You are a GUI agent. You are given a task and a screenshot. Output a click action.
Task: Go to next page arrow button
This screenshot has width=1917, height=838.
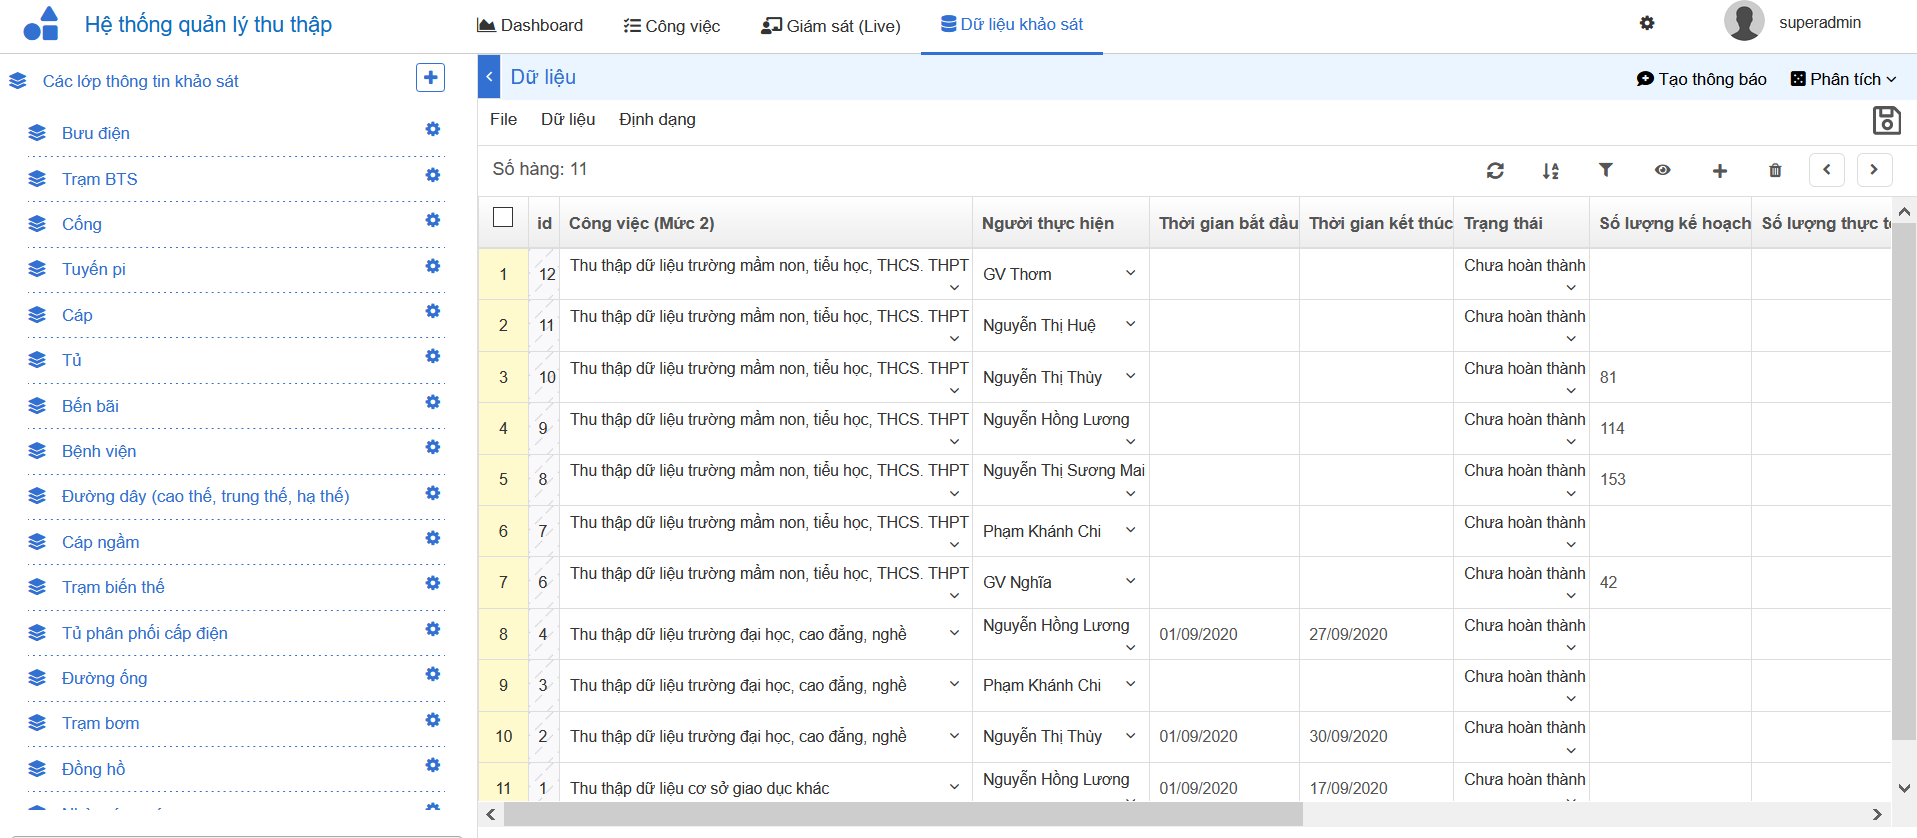click(x=1874, y=170)
